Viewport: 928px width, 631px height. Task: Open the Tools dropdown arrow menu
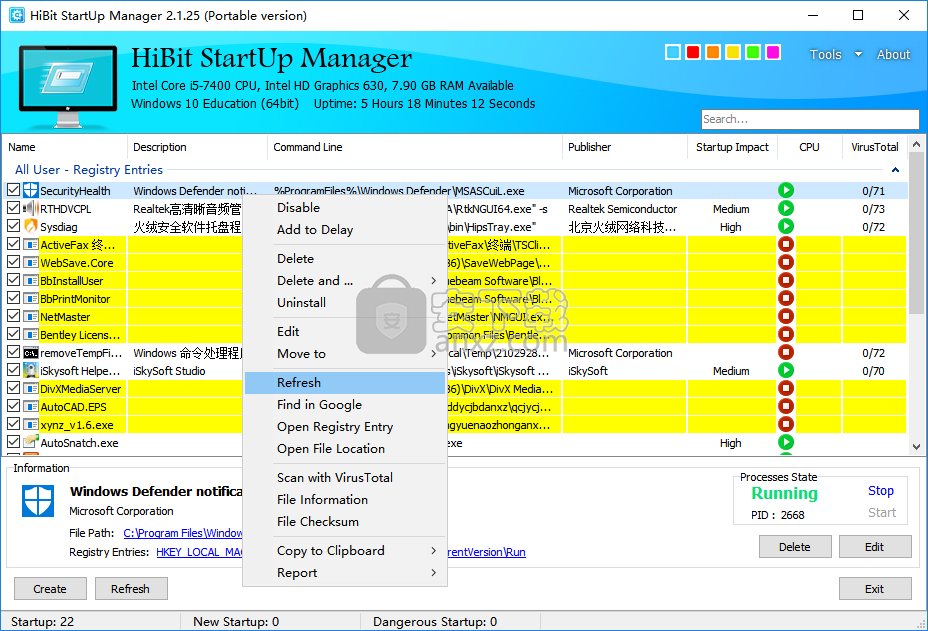[858, 55]
